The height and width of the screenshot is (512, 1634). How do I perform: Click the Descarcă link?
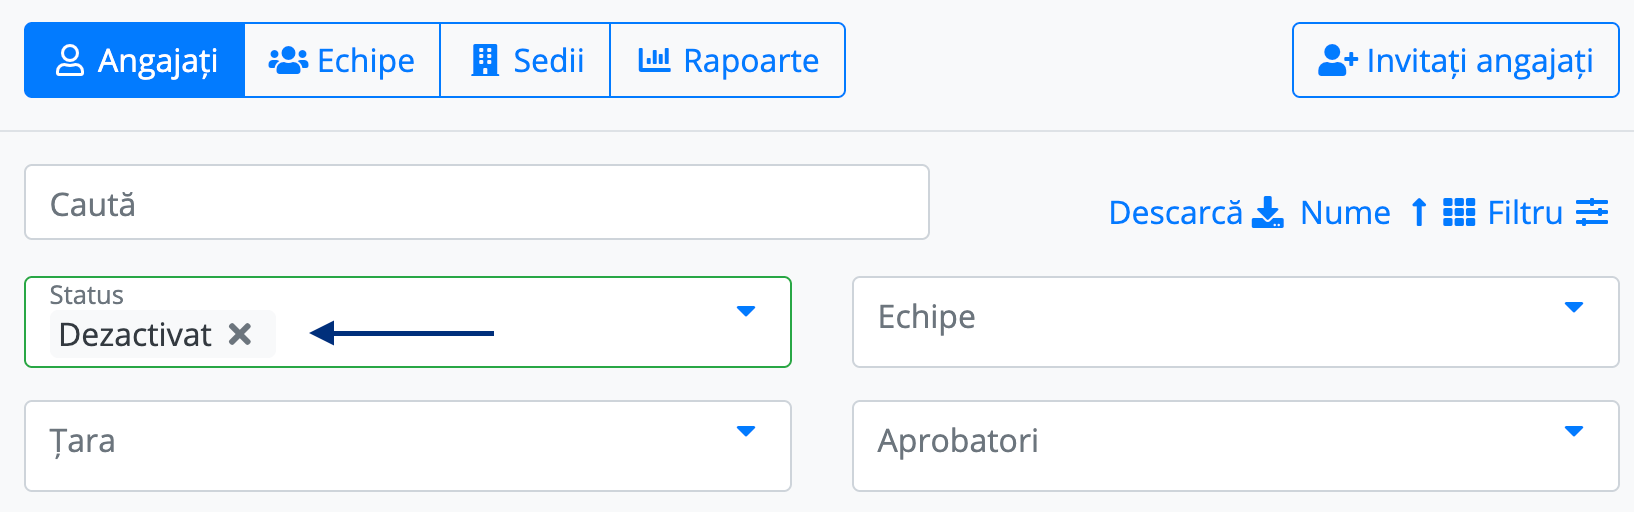1176,212
